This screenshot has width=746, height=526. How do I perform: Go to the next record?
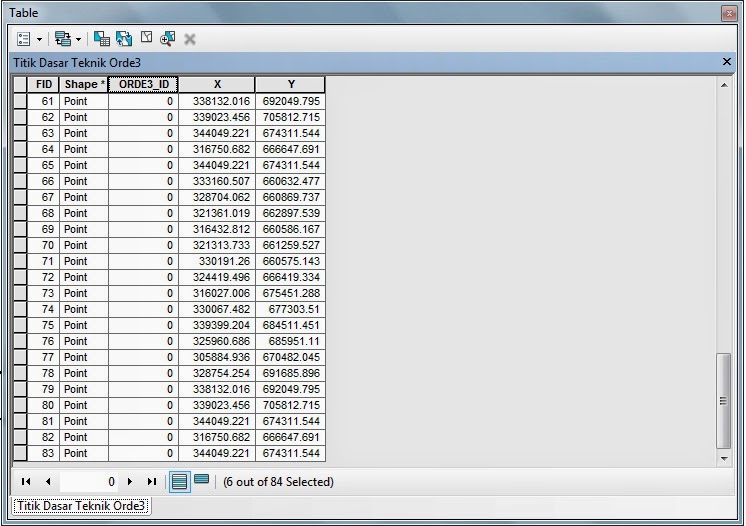coord(129,482)
